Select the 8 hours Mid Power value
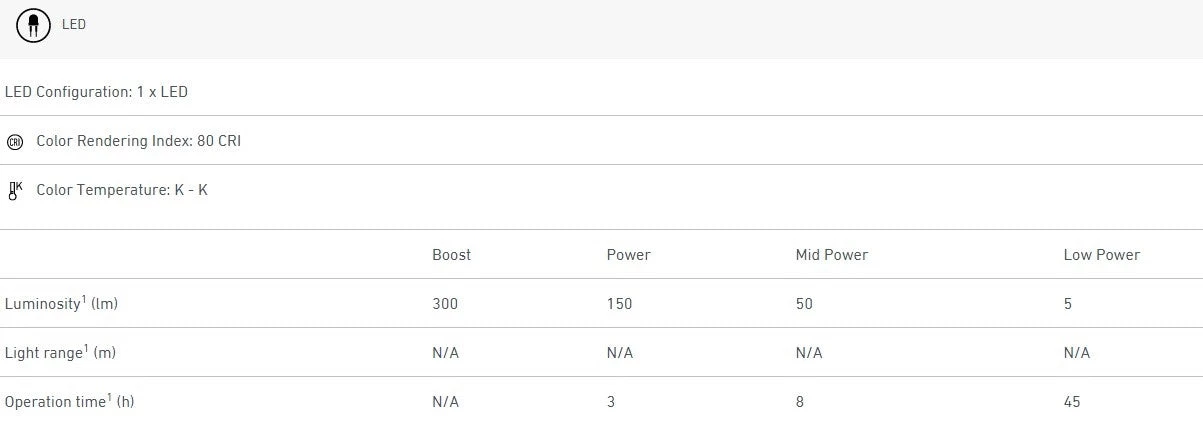 [800, 402]
